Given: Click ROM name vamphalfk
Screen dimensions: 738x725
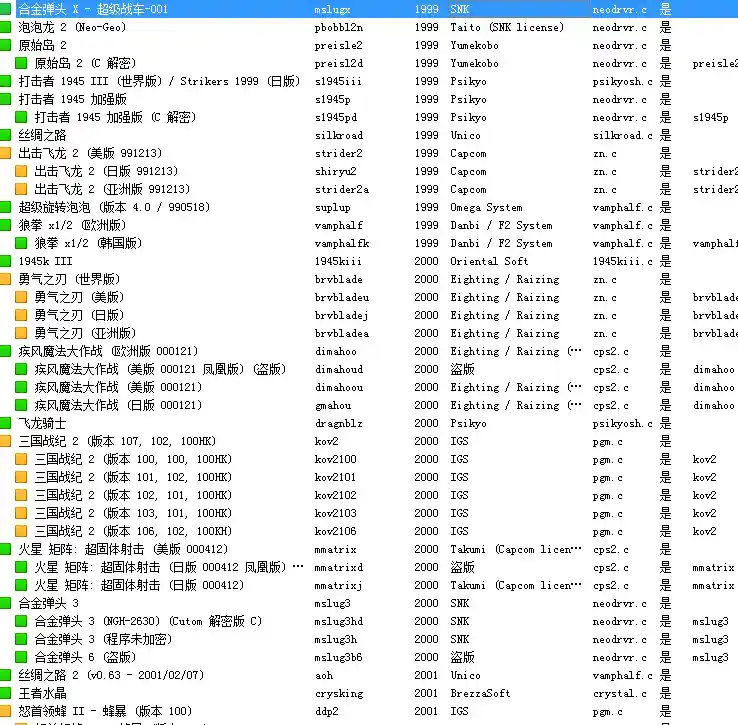Looking at the screenshot, I should coord(342,243).
